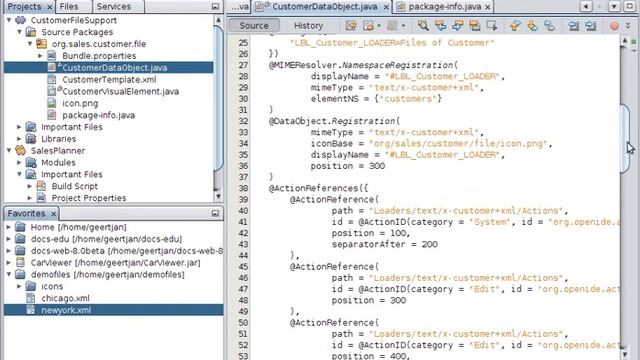Click Previous Bookmark icon
The image size is (640, 360).
(x=515, y=26)
